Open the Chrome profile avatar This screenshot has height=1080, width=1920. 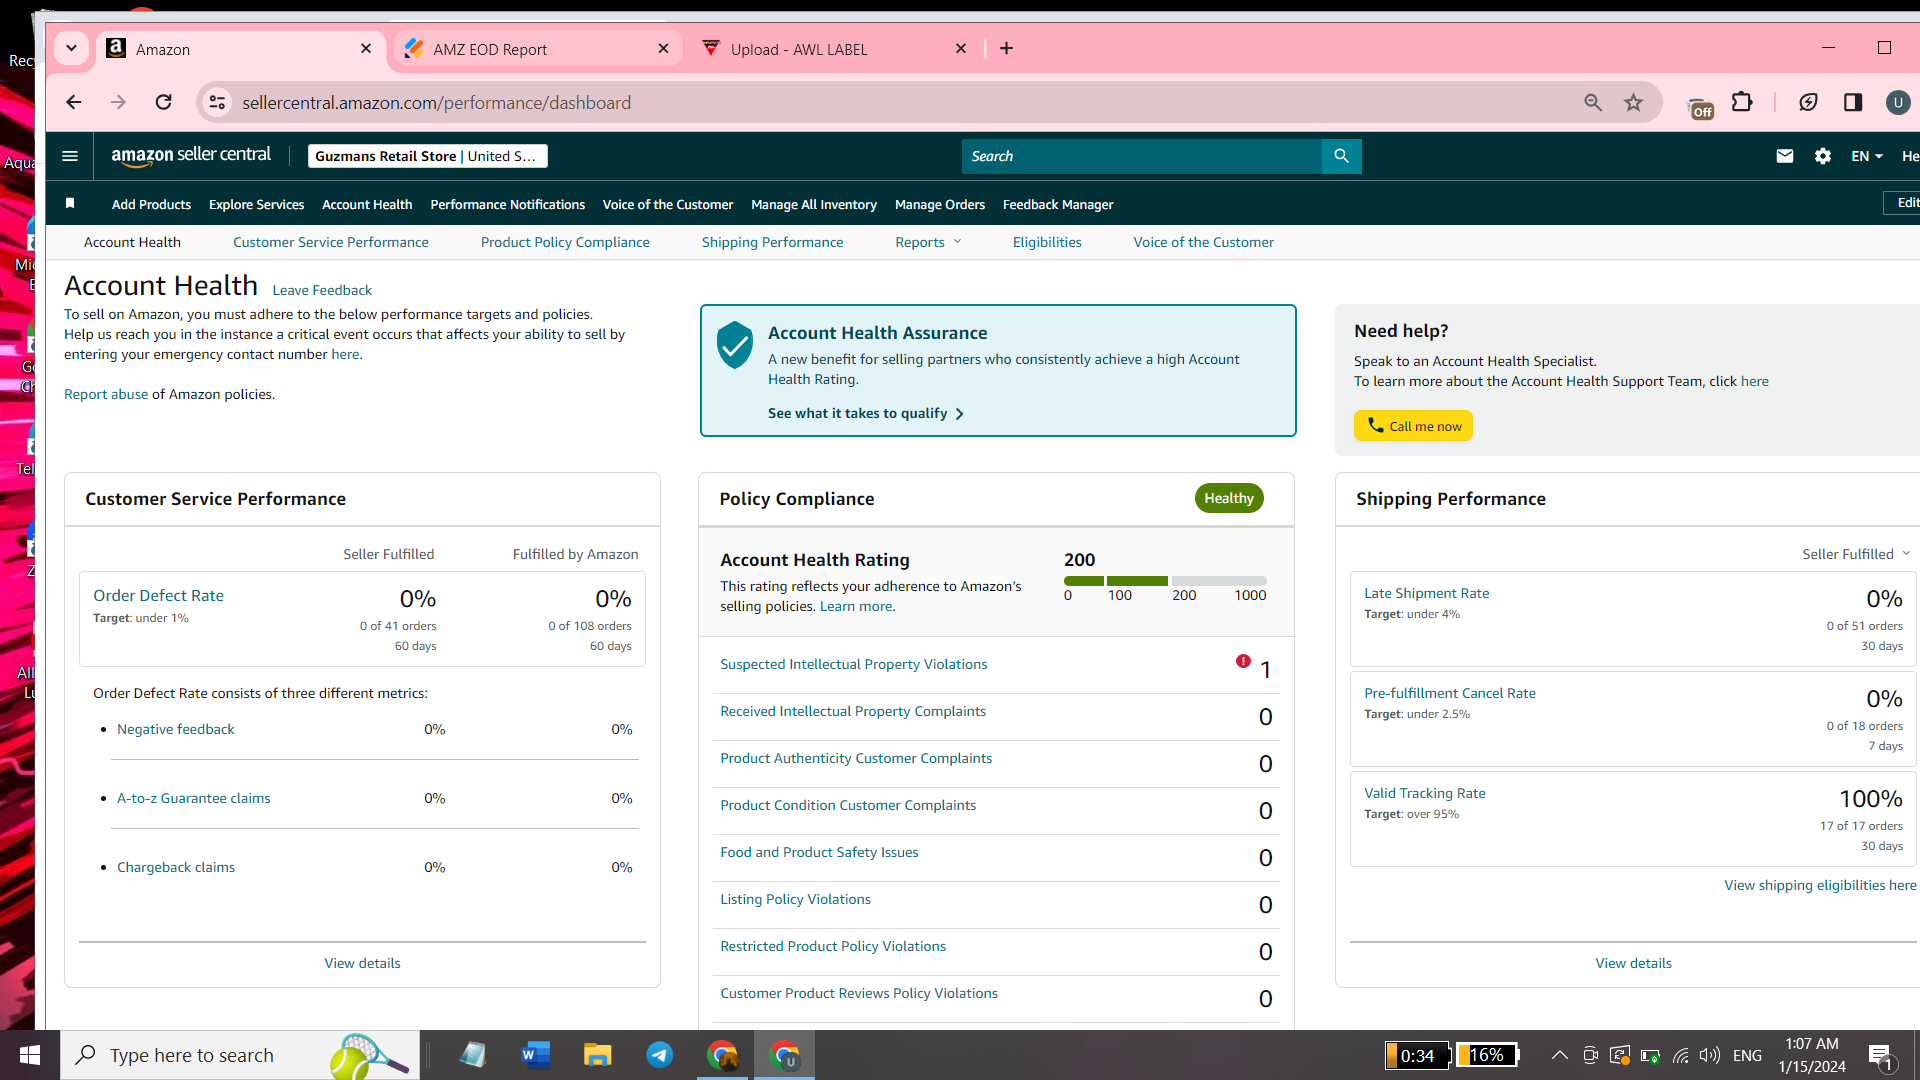coord(1898,102)
